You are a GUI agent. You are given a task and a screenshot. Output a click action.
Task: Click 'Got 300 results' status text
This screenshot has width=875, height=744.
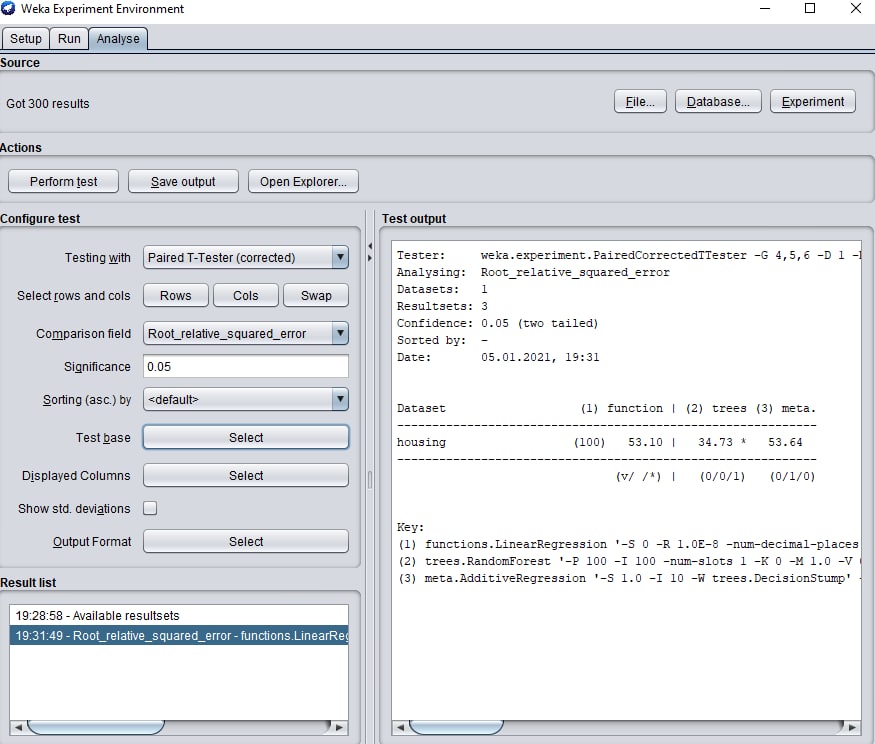coord(48,104)
